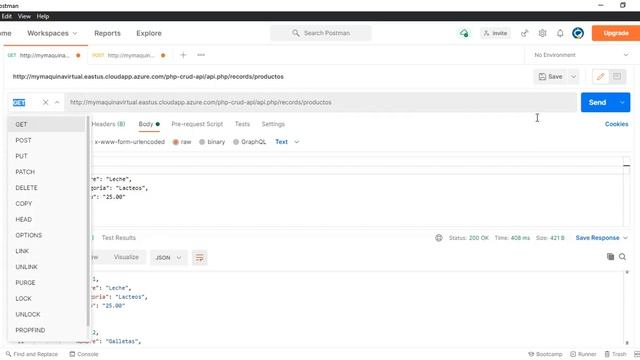The image size is (640, 360).
Task: Copy the response with the copy icon
Action: 610,257
